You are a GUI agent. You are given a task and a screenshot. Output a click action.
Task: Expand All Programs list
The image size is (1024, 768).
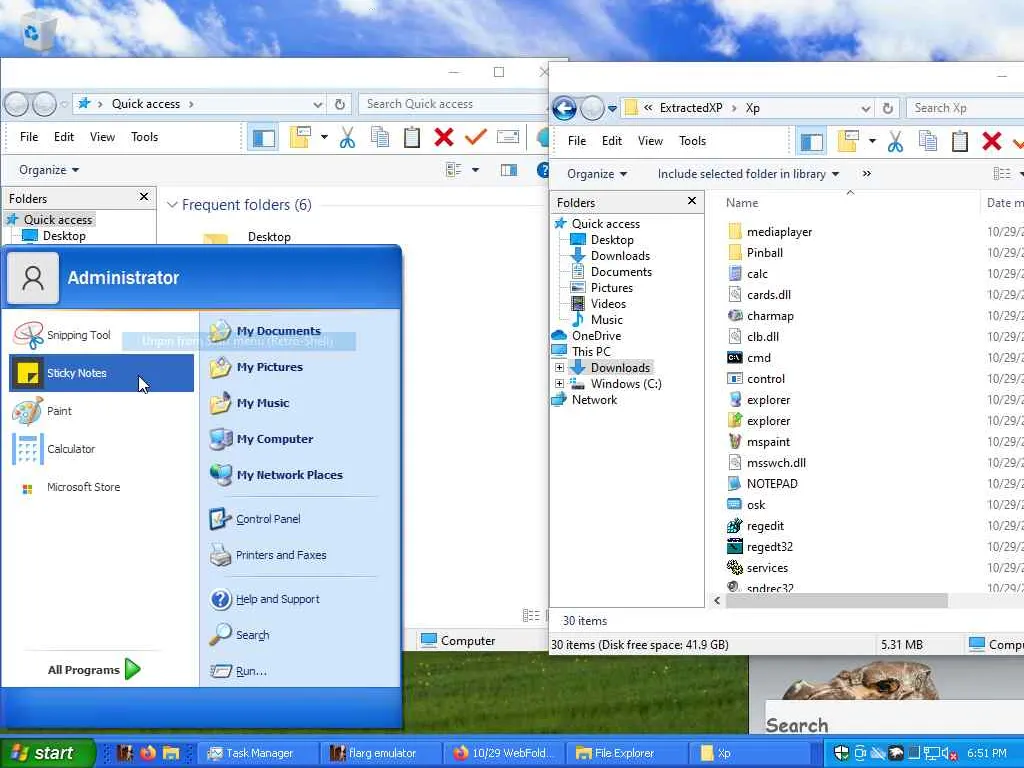pos(94,669)
